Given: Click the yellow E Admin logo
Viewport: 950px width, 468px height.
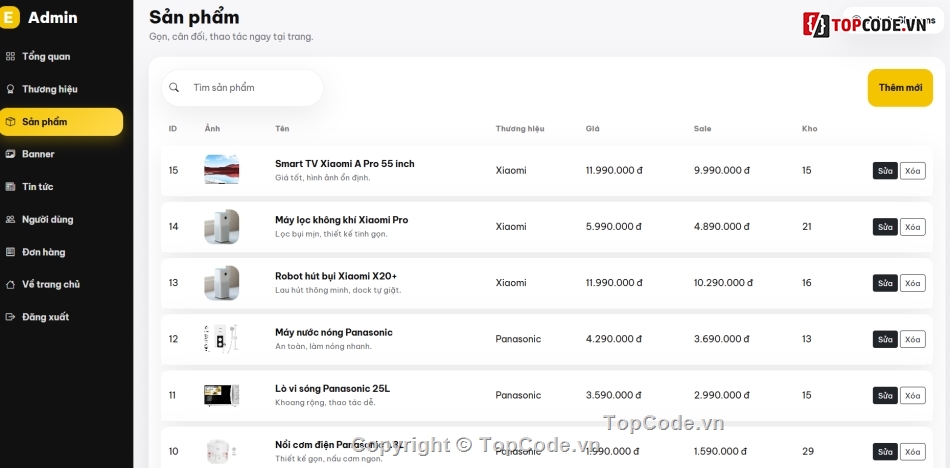Looking at the screenshot, I should [x=9, y=18].
